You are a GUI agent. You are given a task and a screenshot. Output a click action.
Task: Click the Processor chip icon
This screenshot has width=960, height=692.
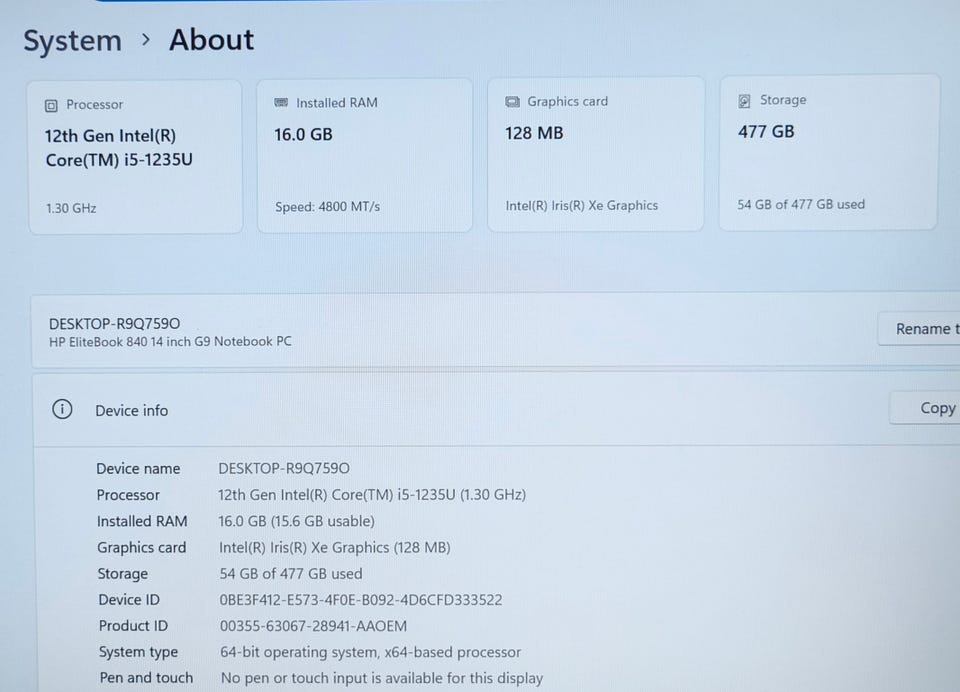[51, 106]
